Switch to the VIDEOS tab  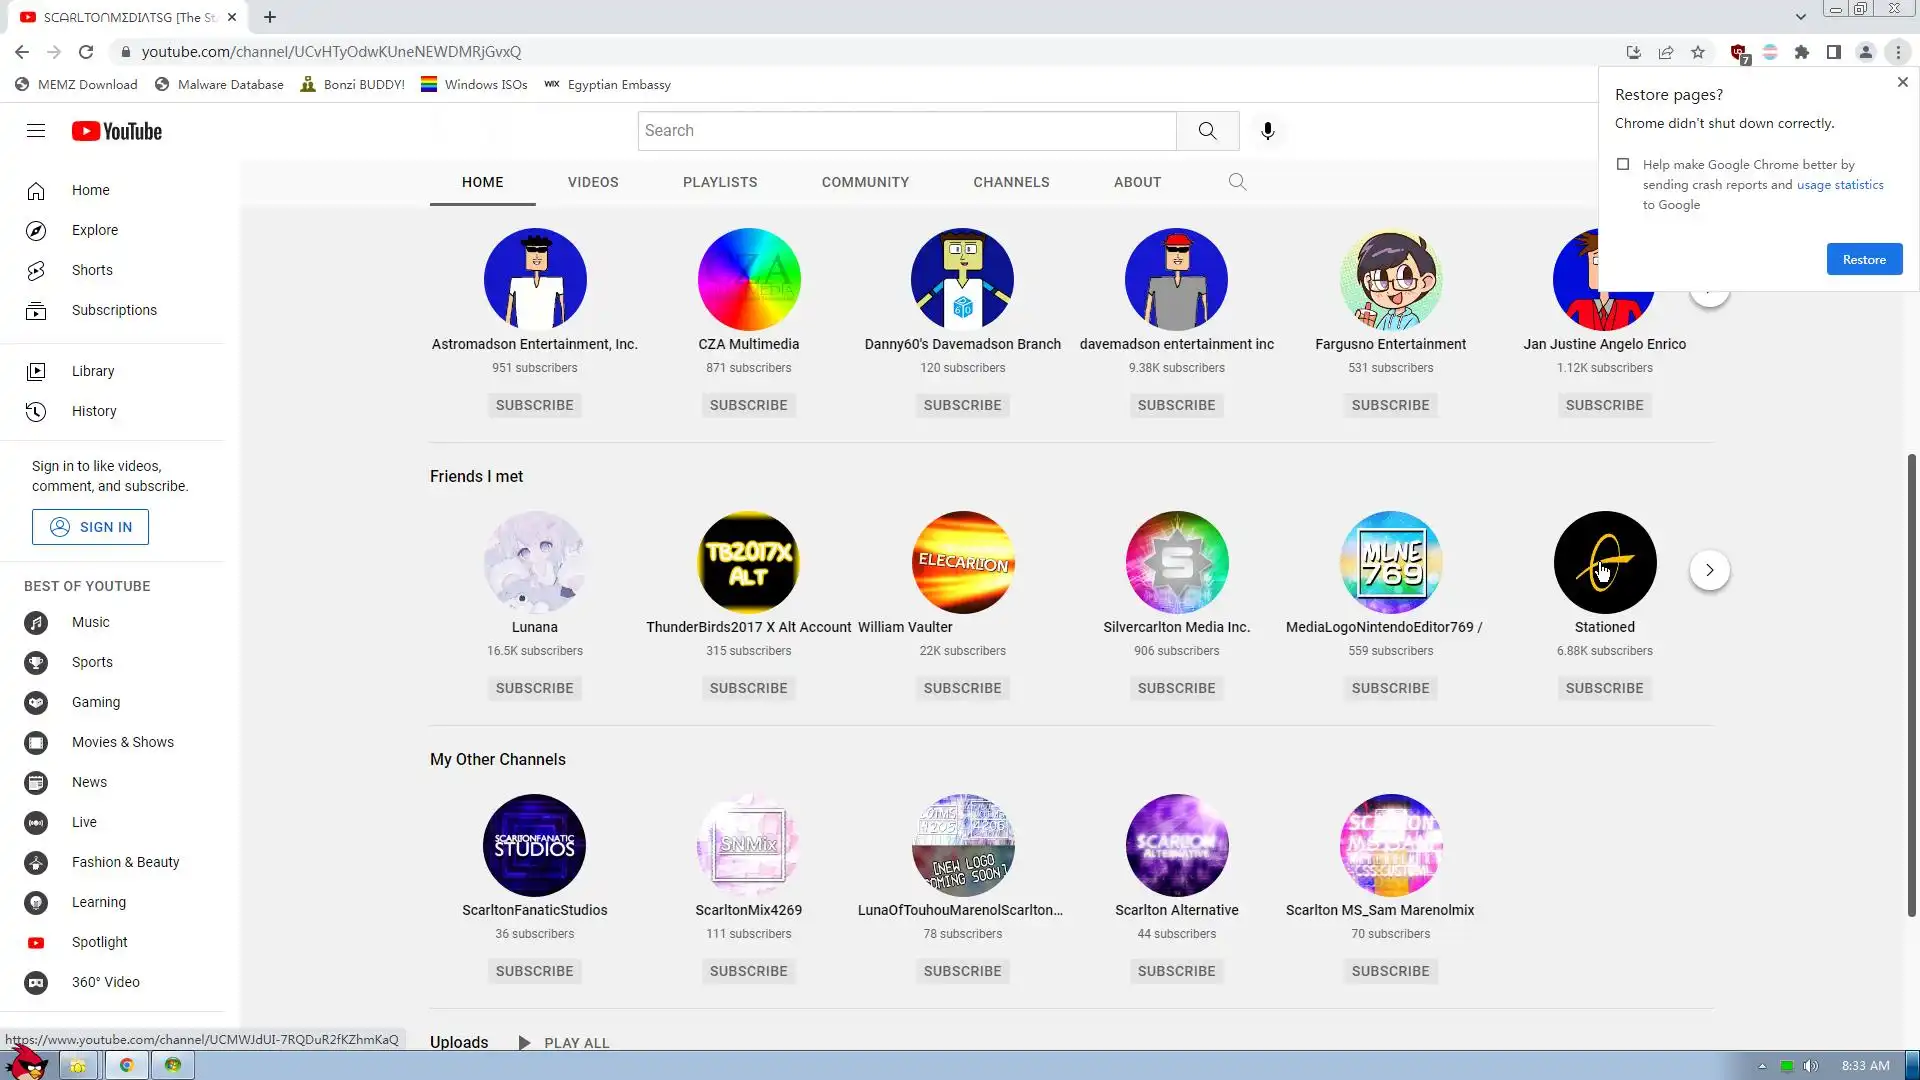(x=593, y=182)
